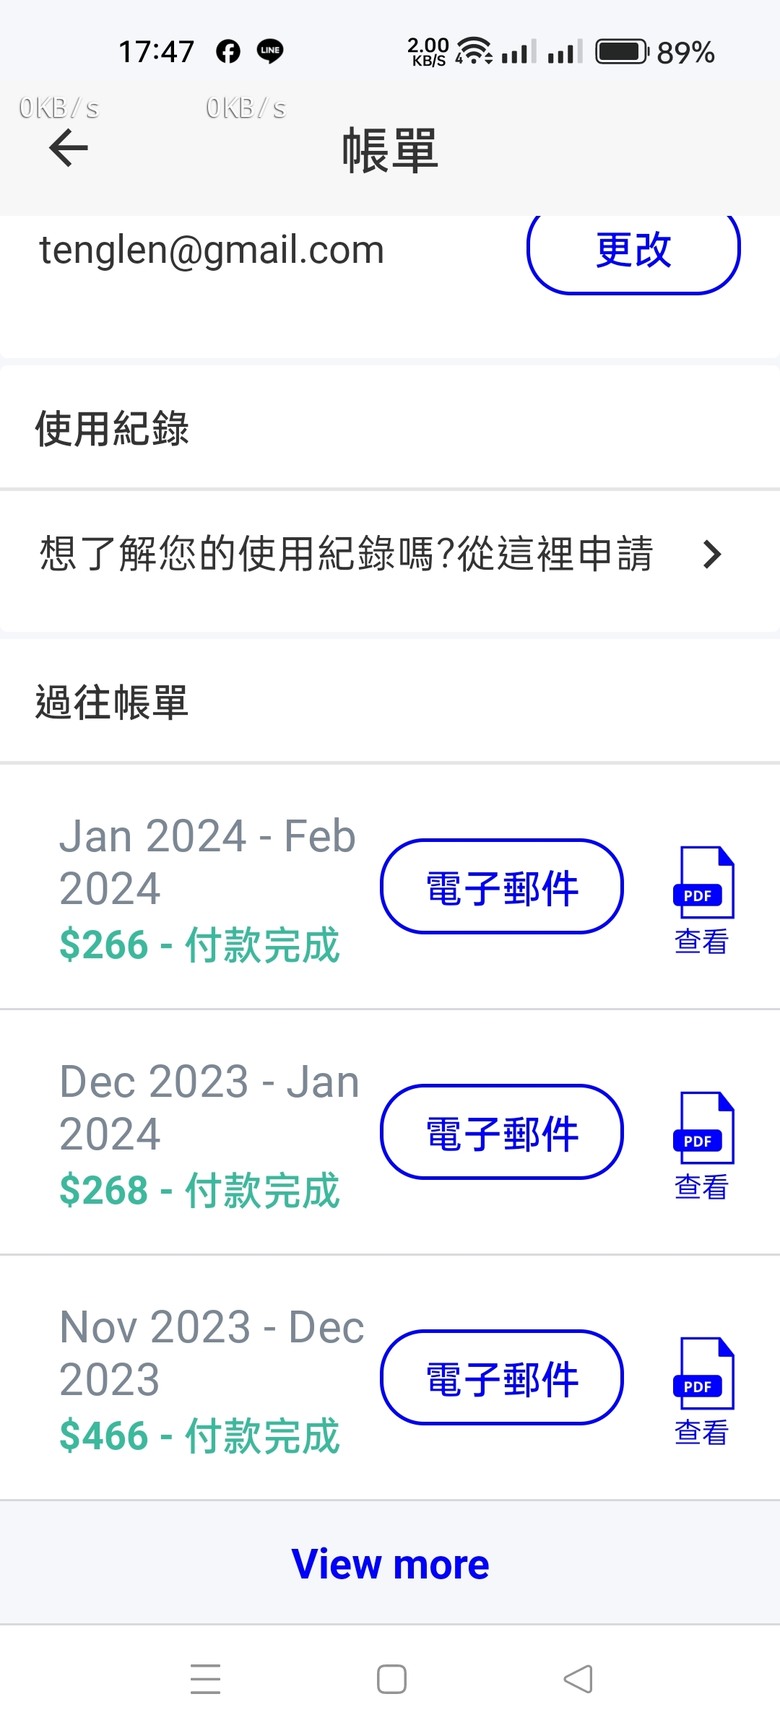The image size is (780, 1733).
Task: Expand the usage record request chevron
Action: [x=712, y=554]
